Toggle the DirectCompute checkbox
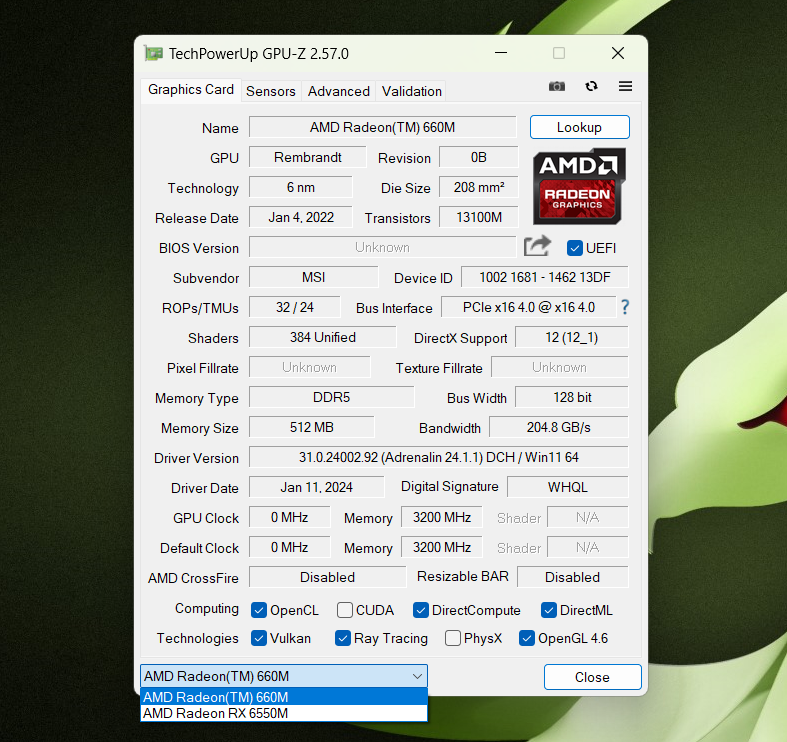The height and width of the screenshot is (742, 787). coord(421,610)
